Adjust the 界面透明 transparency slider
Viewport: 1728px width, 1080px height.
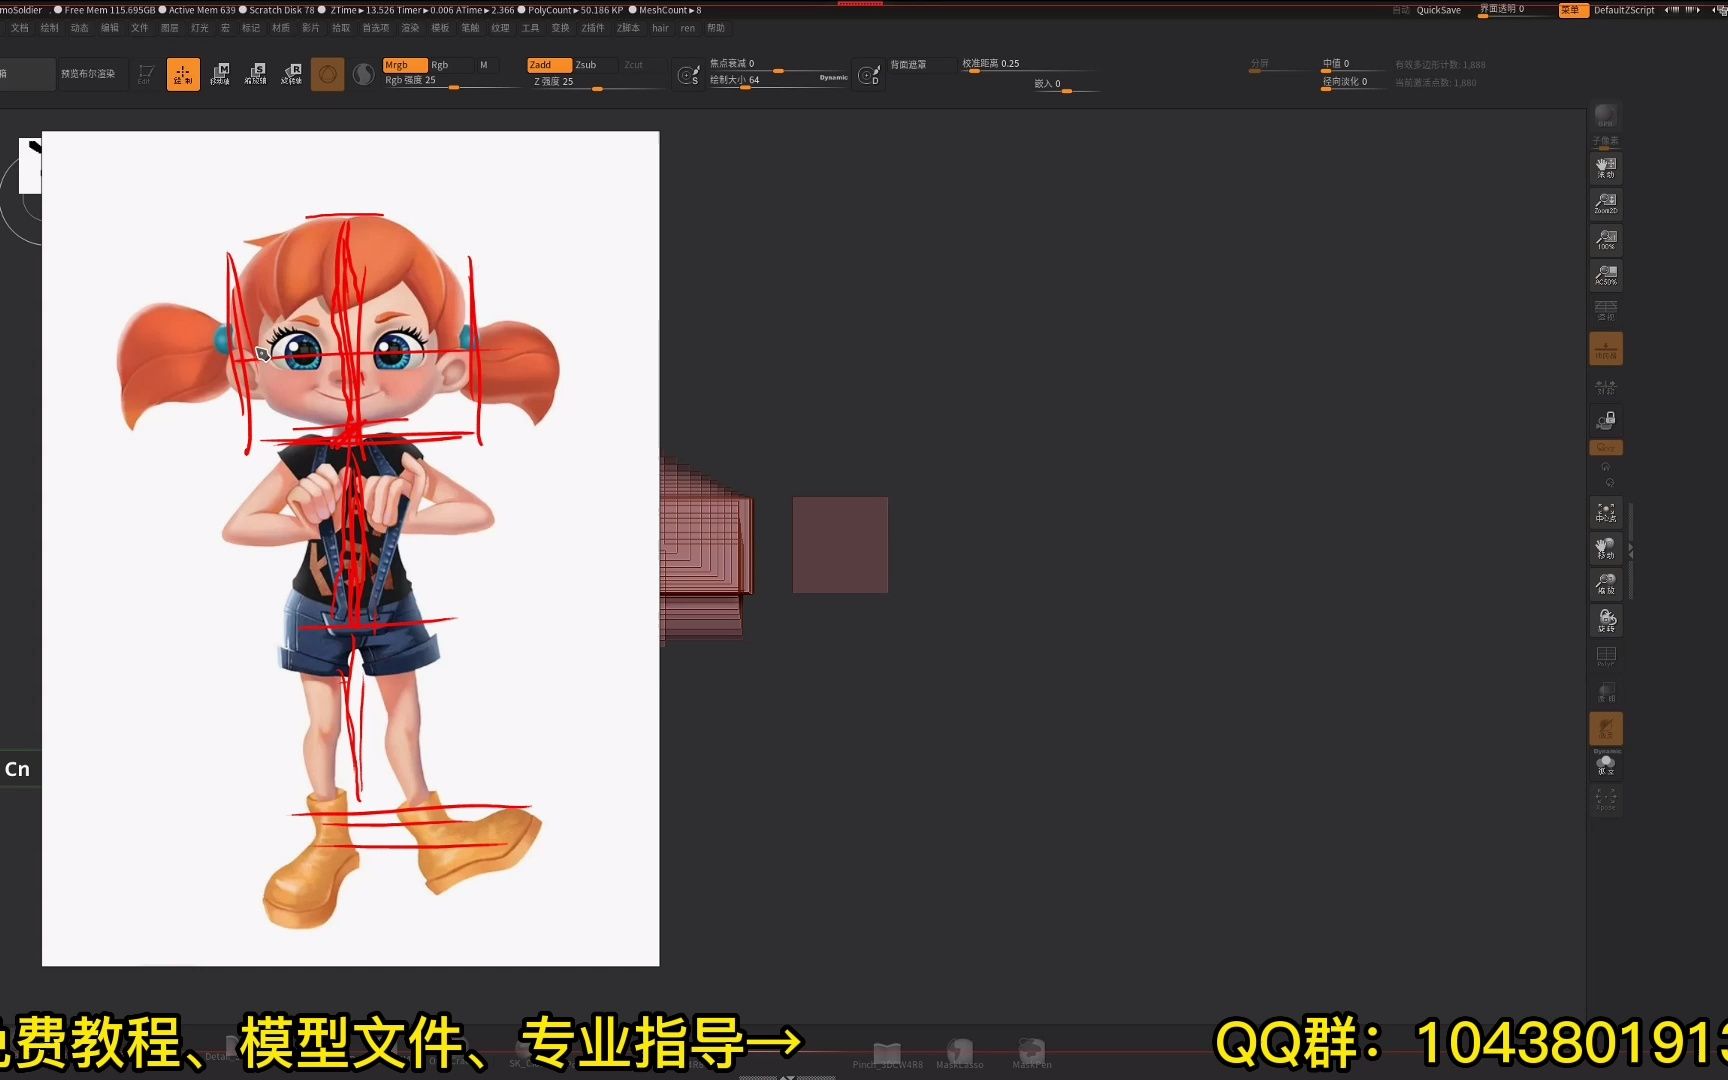(1514, 10)
